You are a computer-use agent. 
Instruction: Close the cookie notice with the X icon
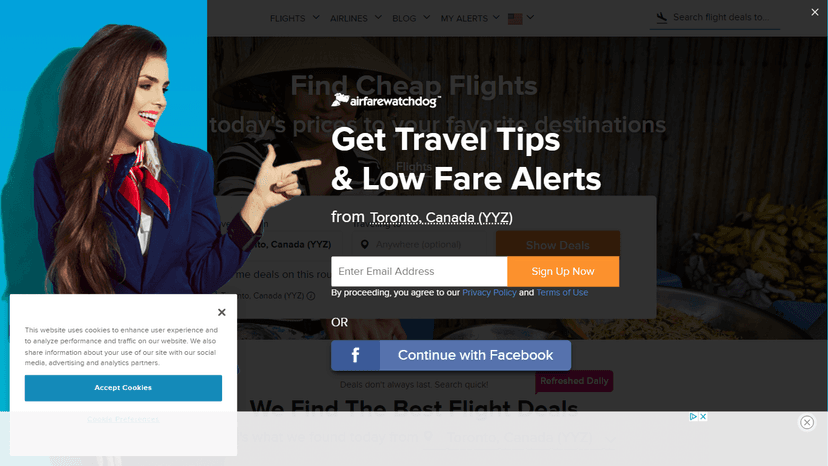tap(222, 312)
